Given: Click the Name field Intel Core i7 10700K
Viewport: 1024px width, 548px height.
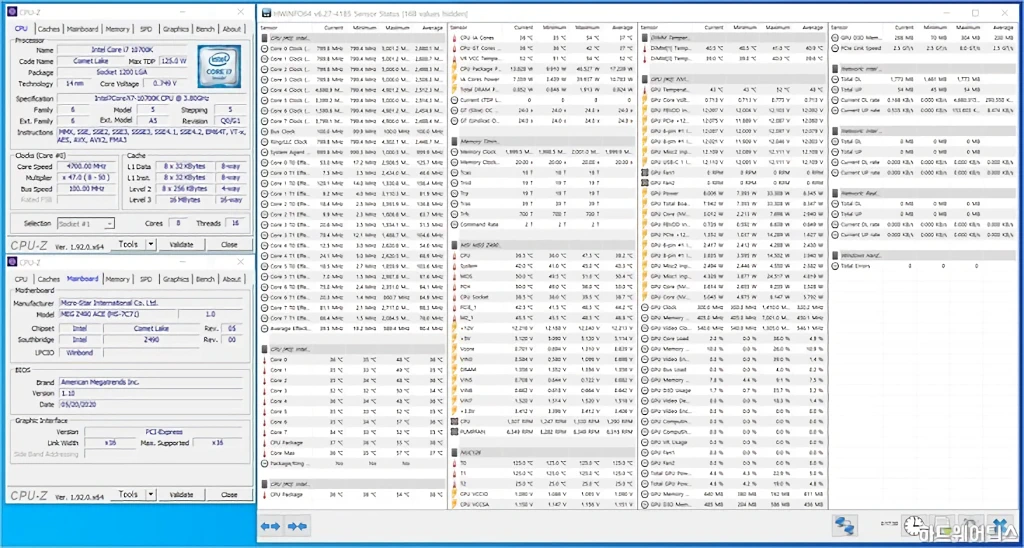Looking at the screenshot, I should (x=124, y=50).
